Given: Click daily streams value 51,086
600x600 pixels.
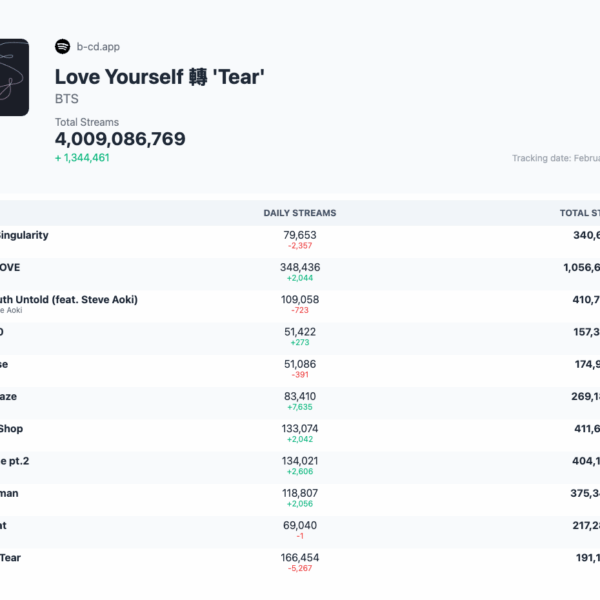Looking at the screenshot, I should [300, 364].
